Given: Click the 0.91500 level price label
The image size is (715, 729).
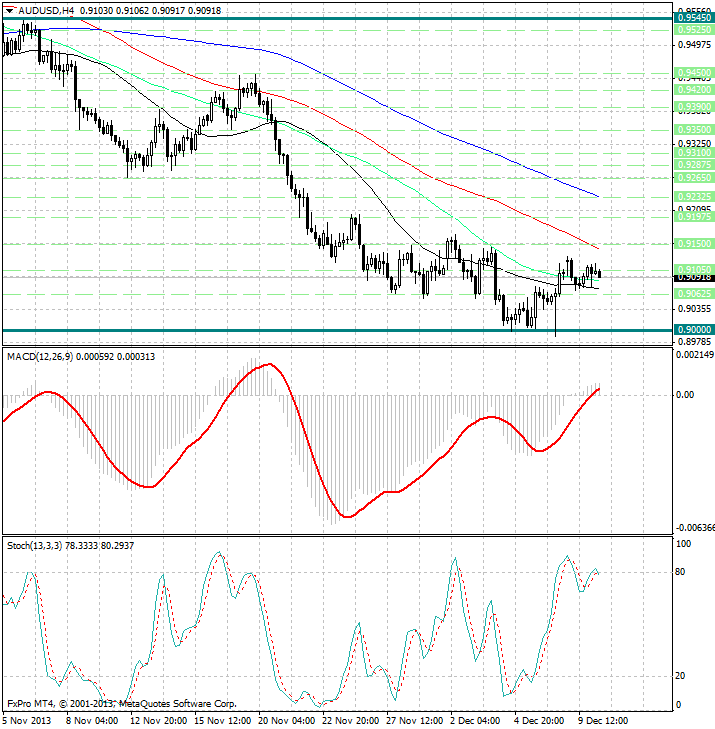Looking at the screenshot, I should coord(694,244).
